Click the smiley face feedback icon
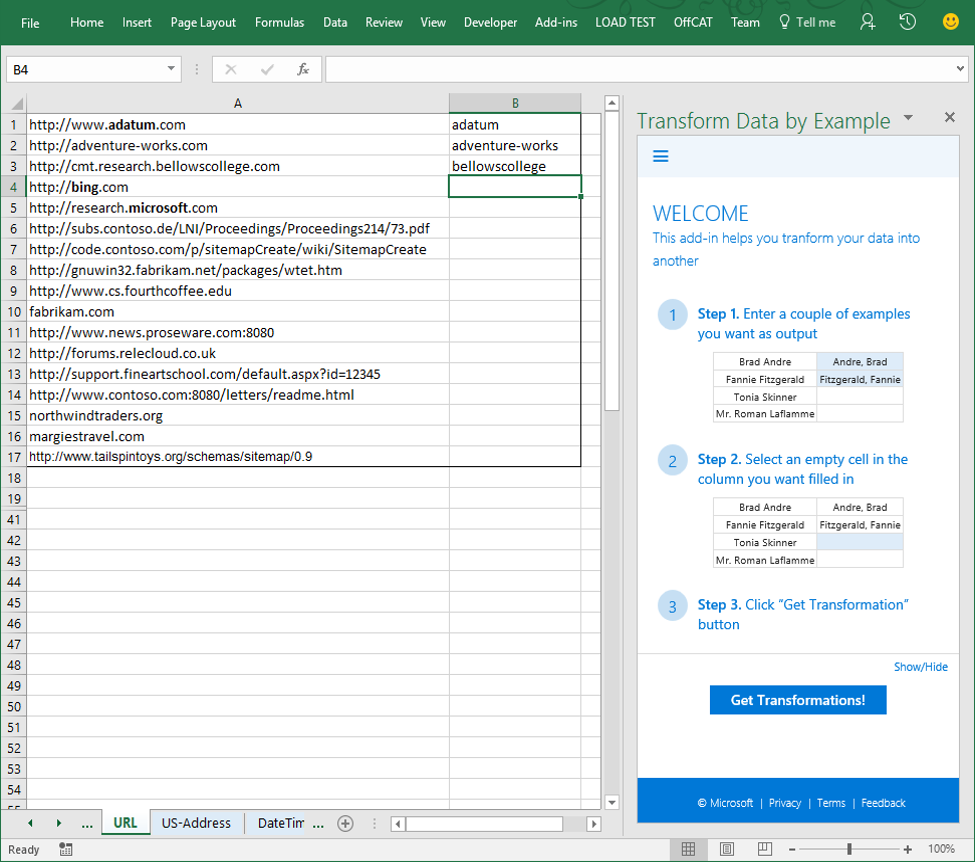Screen dimensions: 975x862 (950, 22)
